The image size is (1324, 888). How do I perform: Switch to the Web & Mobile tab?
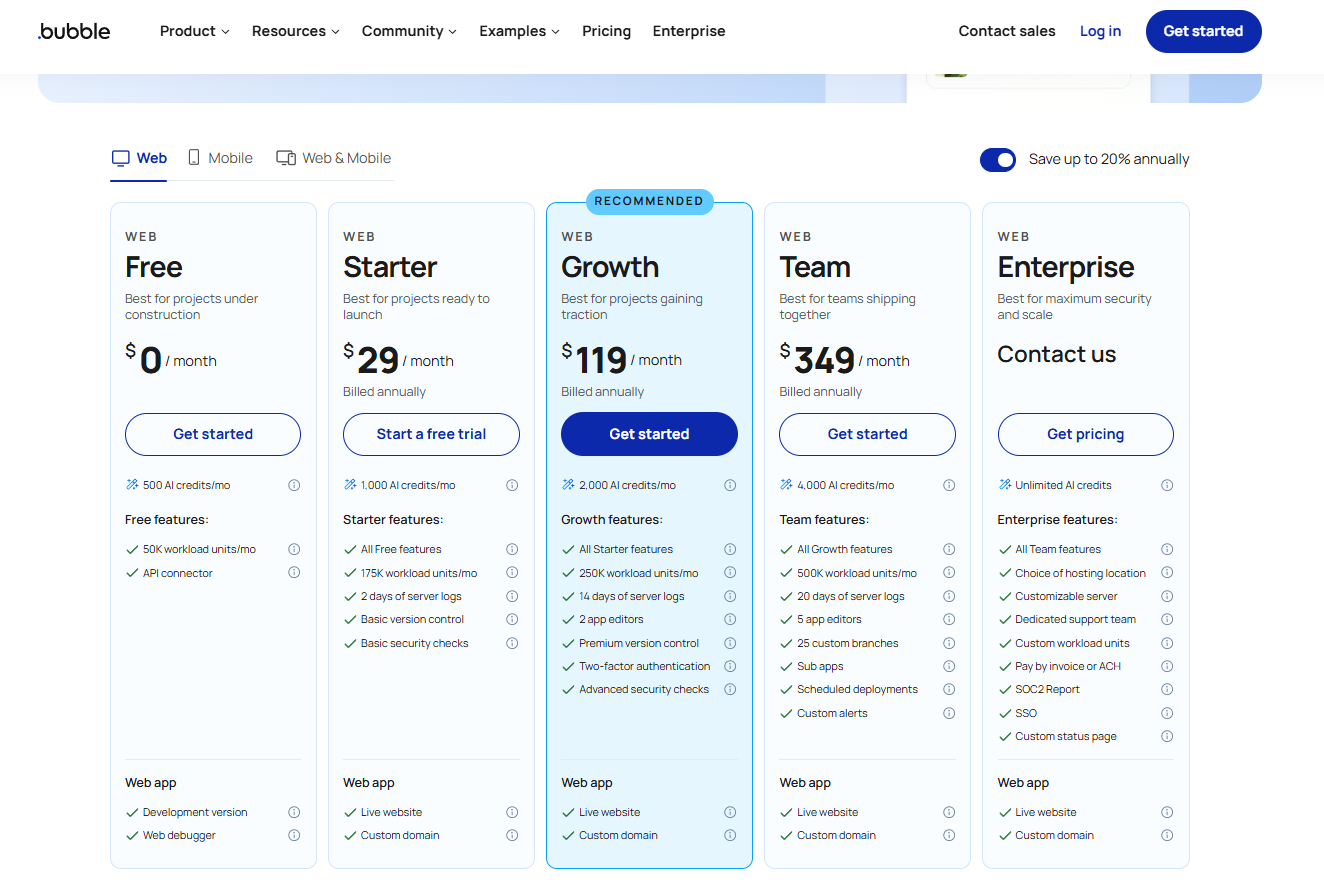333,158
